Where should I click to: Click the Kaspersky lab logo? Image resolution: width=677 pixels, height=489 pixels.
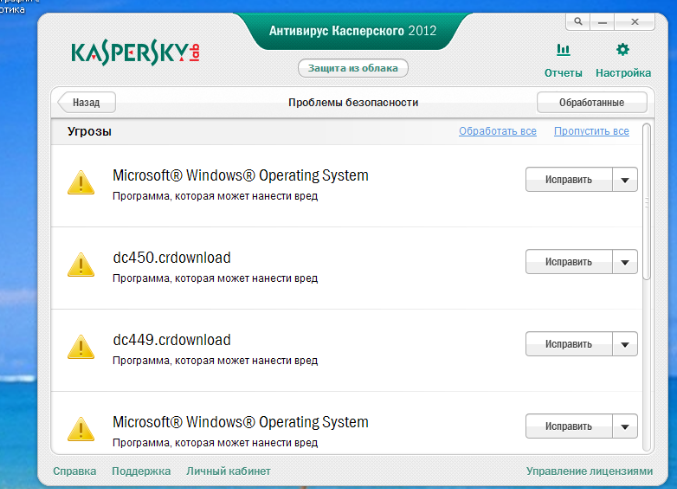click(135, 54)
